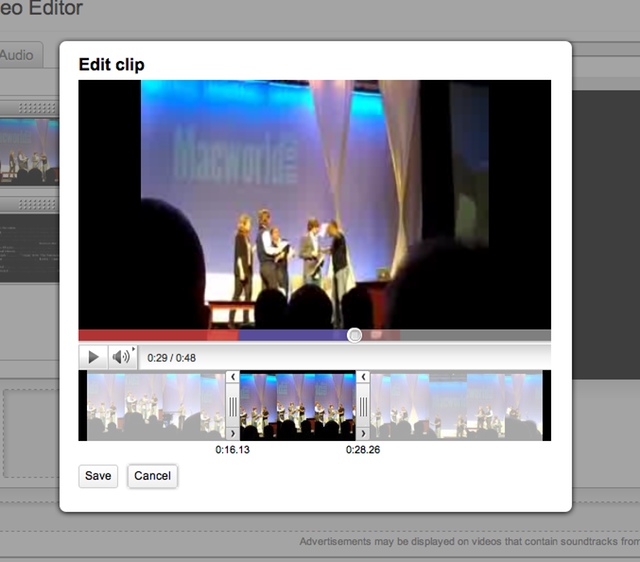Viewport: 640px width, 562px height.
Task: Nudge start trim handle left arrow
Action: tap(233, 376)
